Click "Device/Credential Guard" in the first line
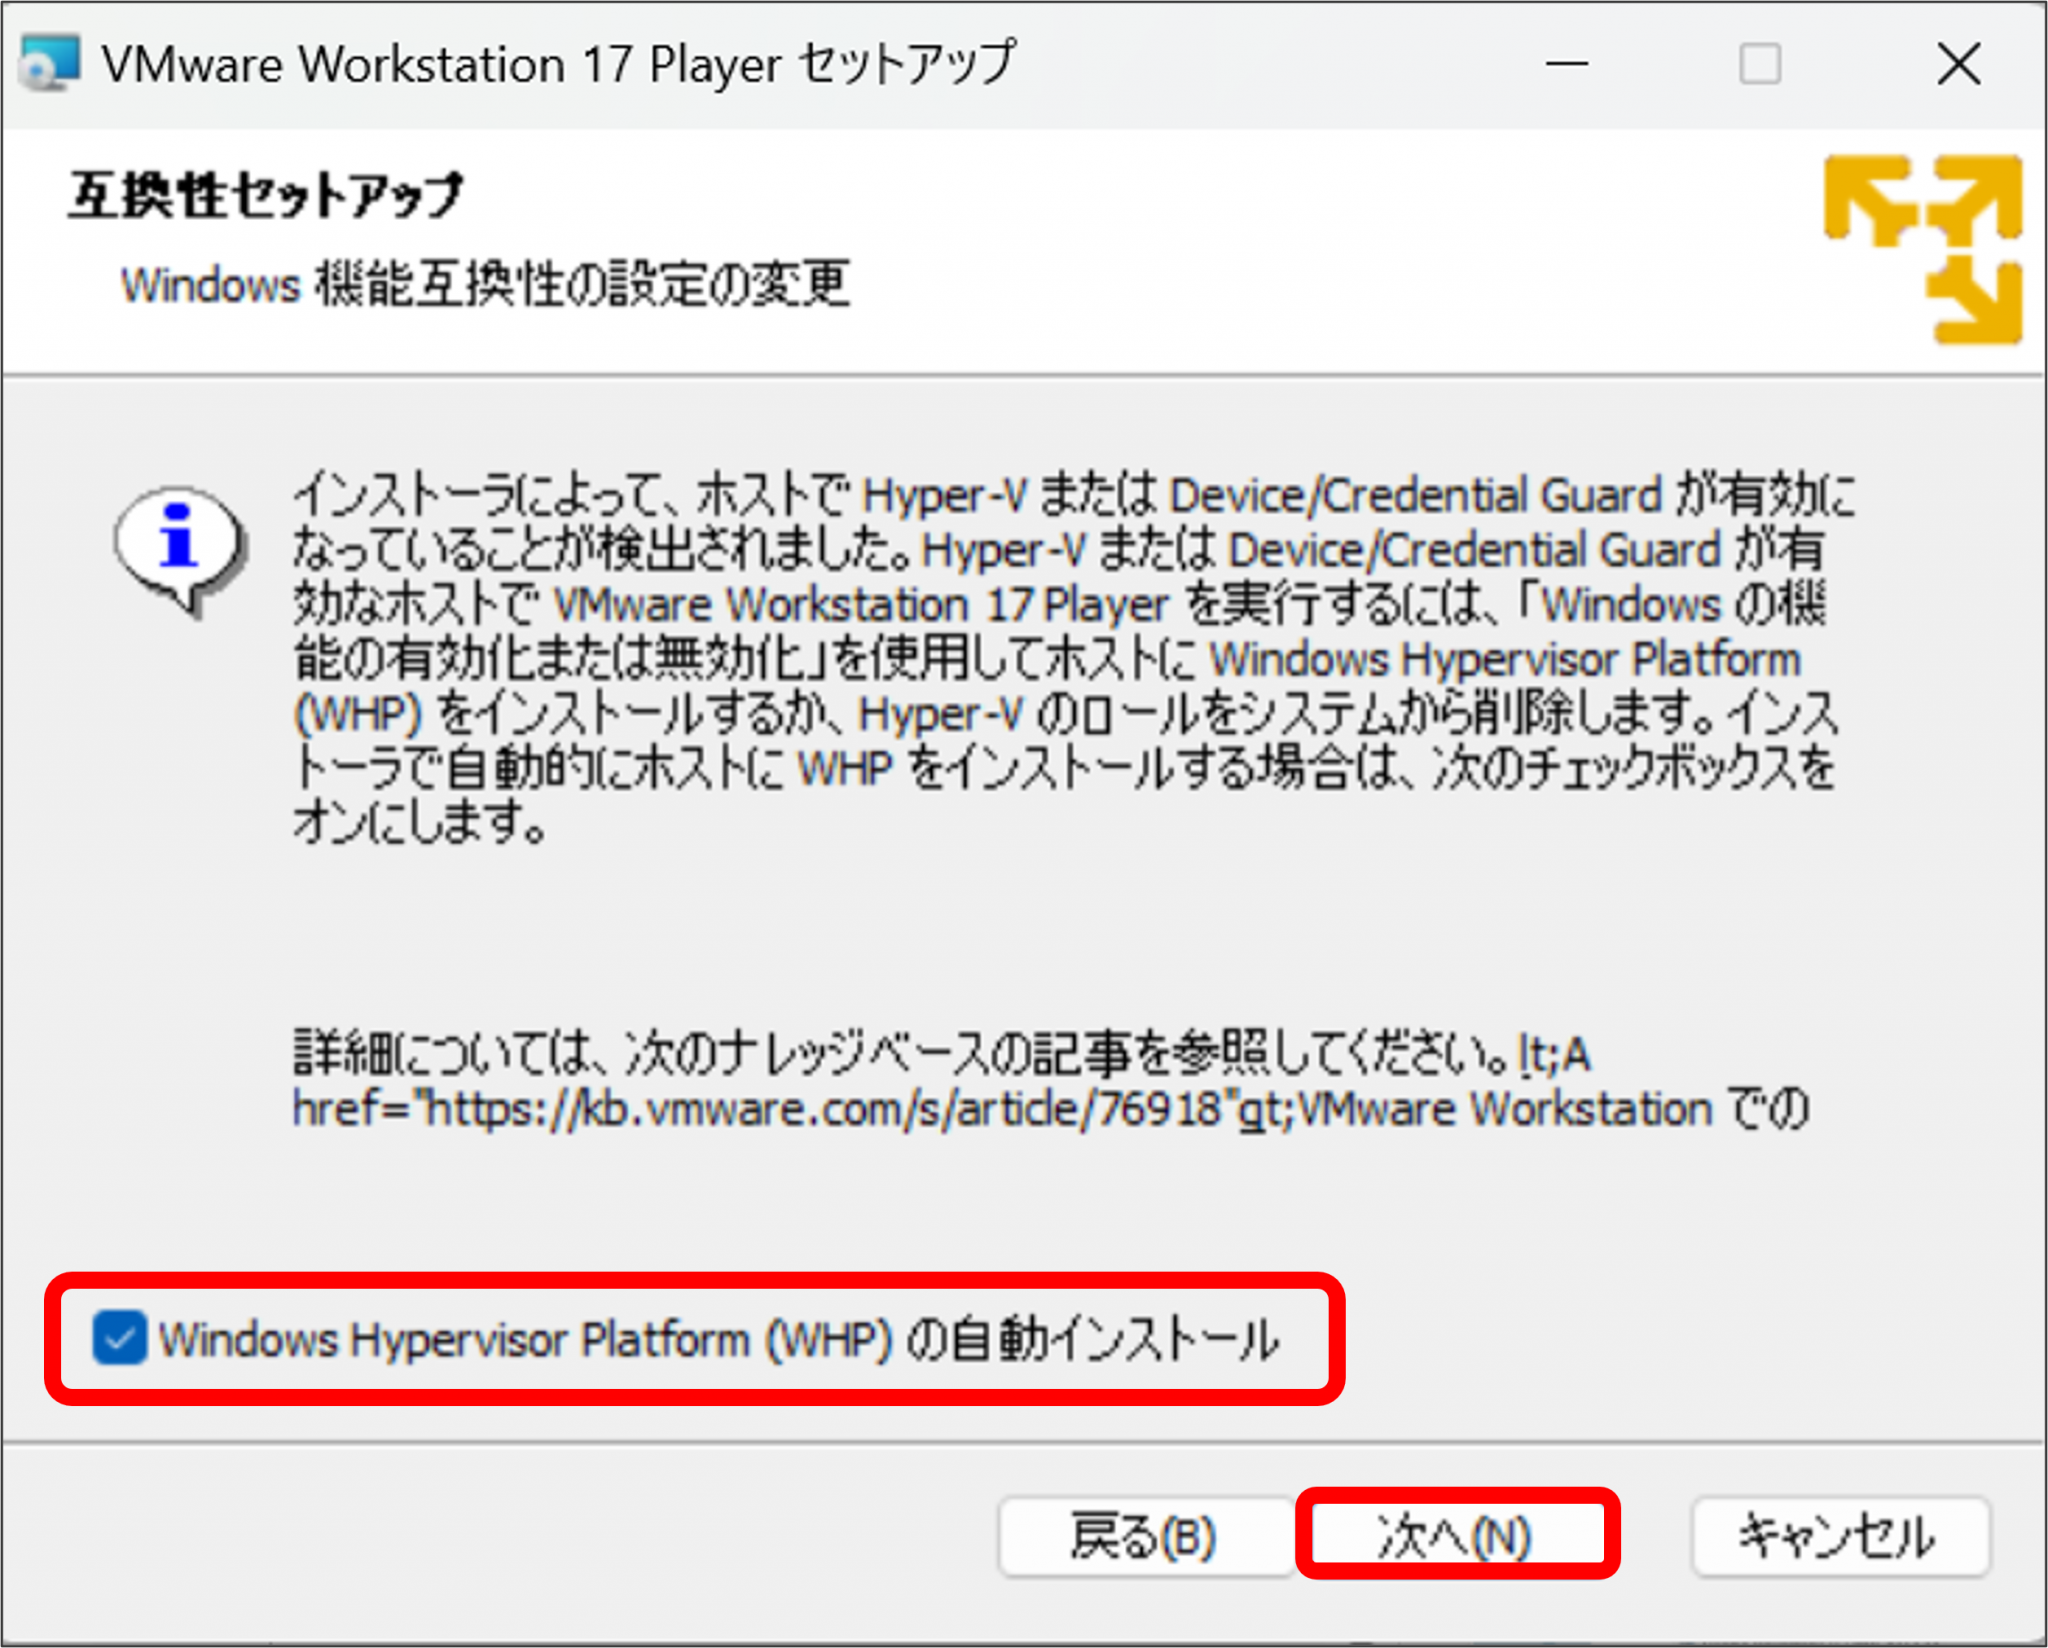 click(1414, 496)
